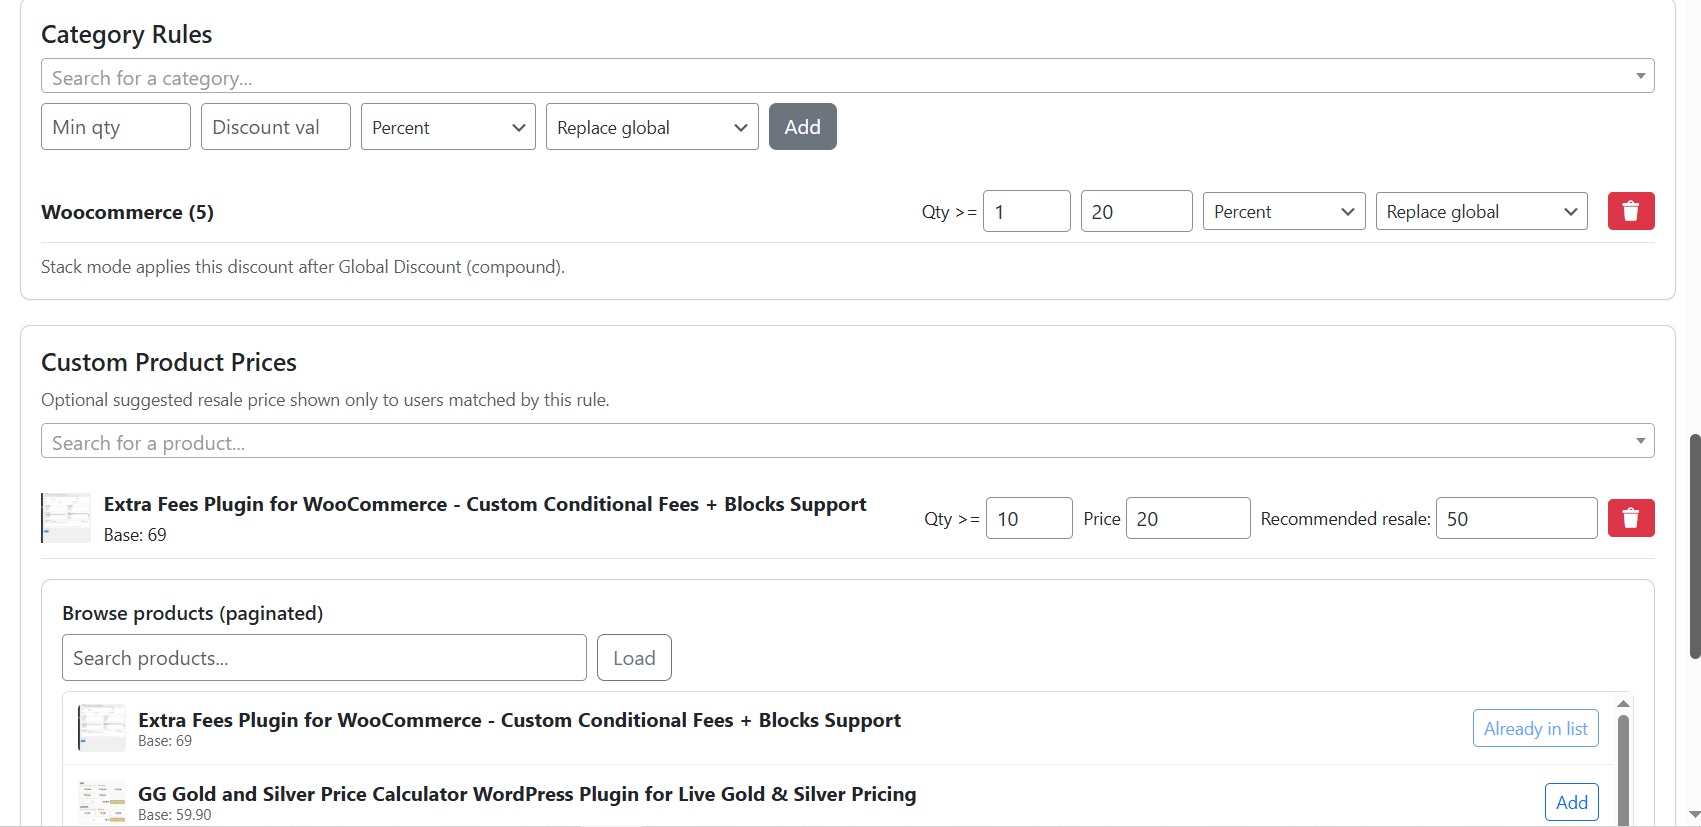This screenshot has height=827, width=1701.
Task: Click the browse products list scroll-up arrow
Action: (1623, 704)
